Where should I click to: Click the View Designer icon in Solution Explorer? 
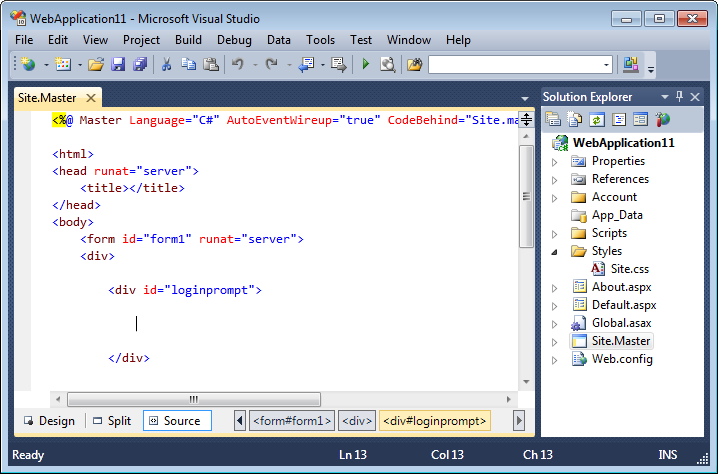pyautogui.click(x=640, y=120)
